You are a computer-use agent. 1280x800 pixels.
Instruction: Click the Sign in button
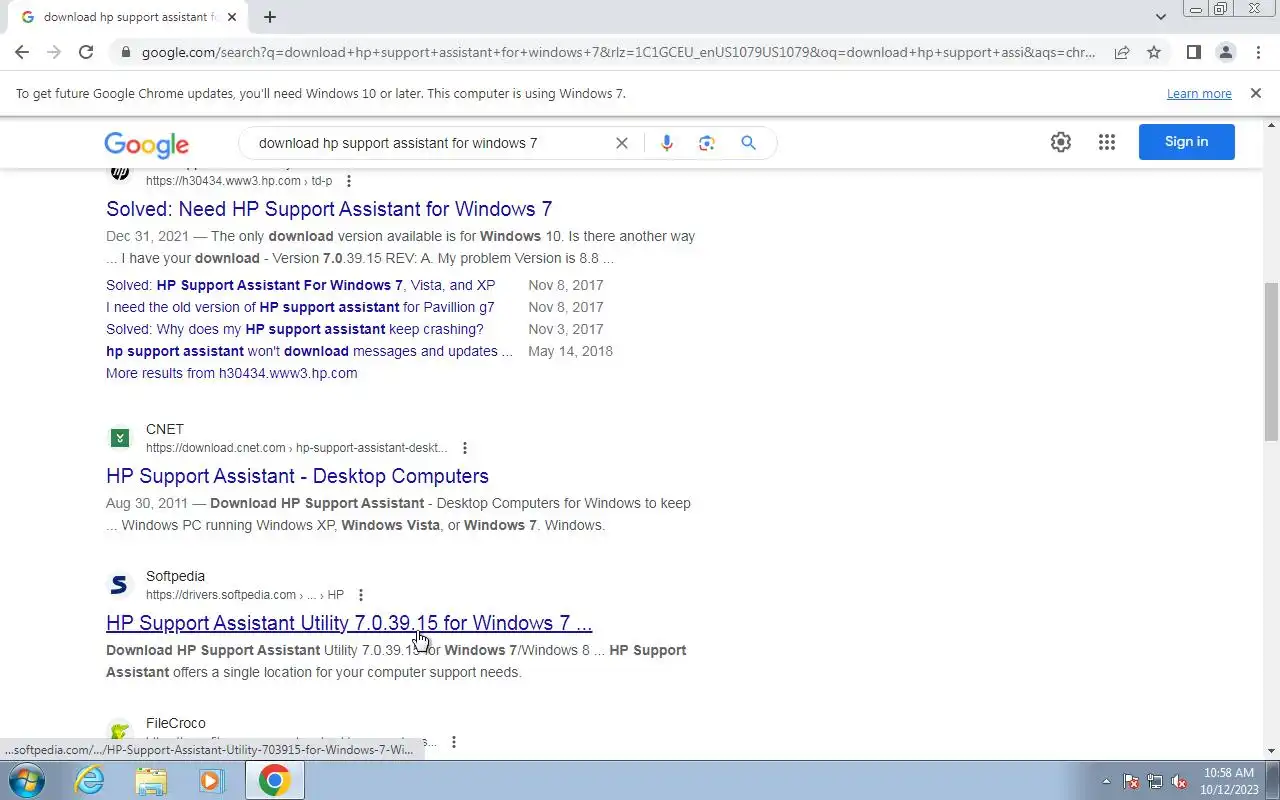[x=1186, y=142]
